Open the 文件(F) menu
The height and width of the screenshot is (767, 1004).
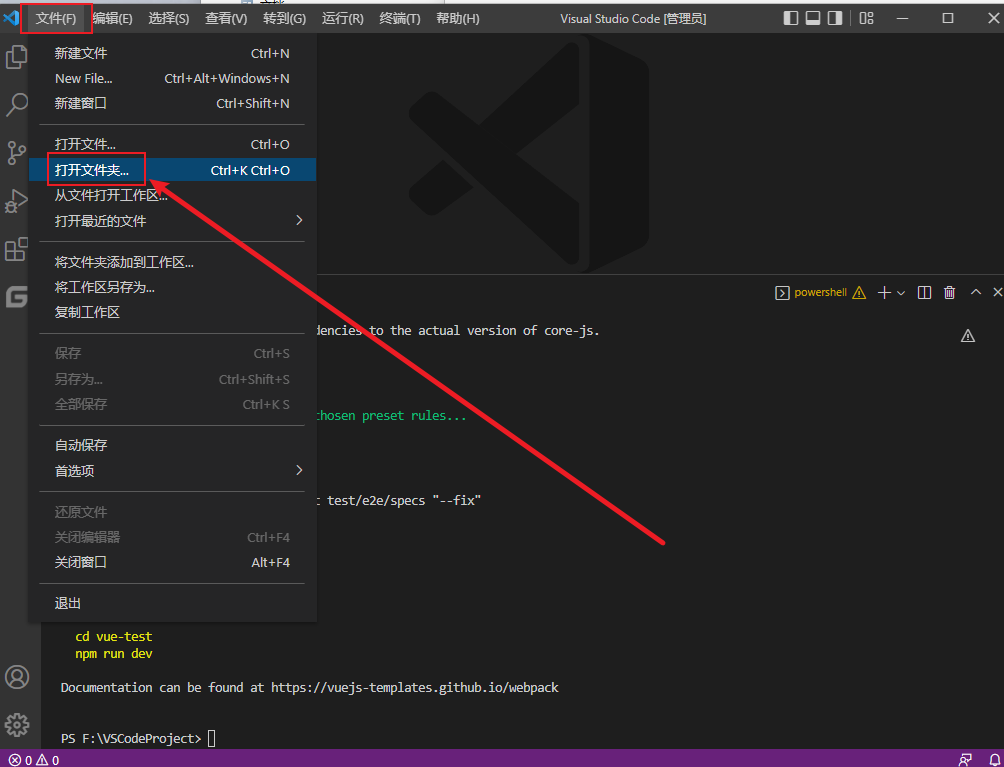[56, 19]
